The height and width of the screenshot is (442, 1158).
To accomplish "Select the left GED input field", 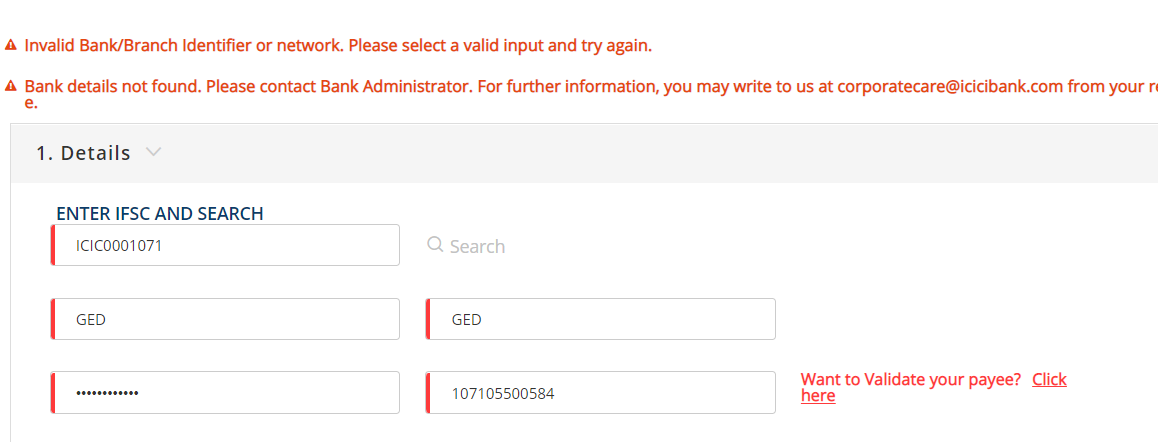I will (x=225, y=319).
